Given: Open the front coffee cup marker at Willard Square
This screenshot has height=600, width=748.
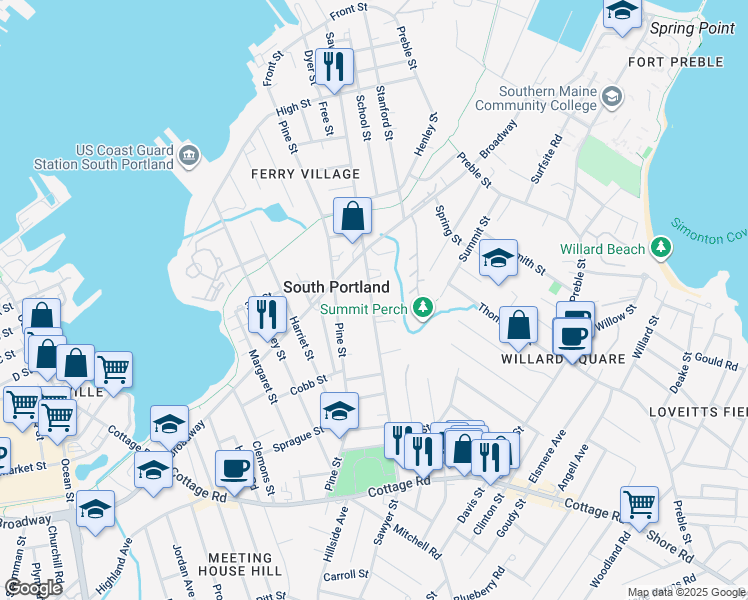Looking at the screenshot, I should point(572,338).
